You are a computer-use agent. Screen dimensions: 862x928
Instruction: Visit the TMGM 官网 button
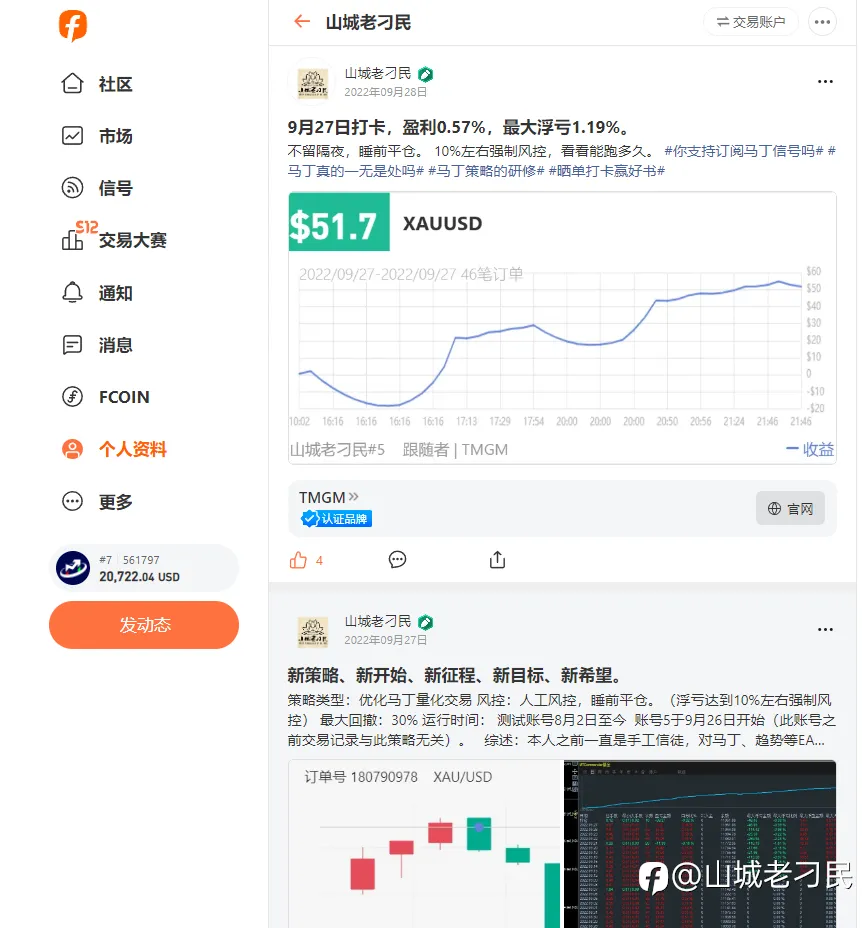(790, 508)
